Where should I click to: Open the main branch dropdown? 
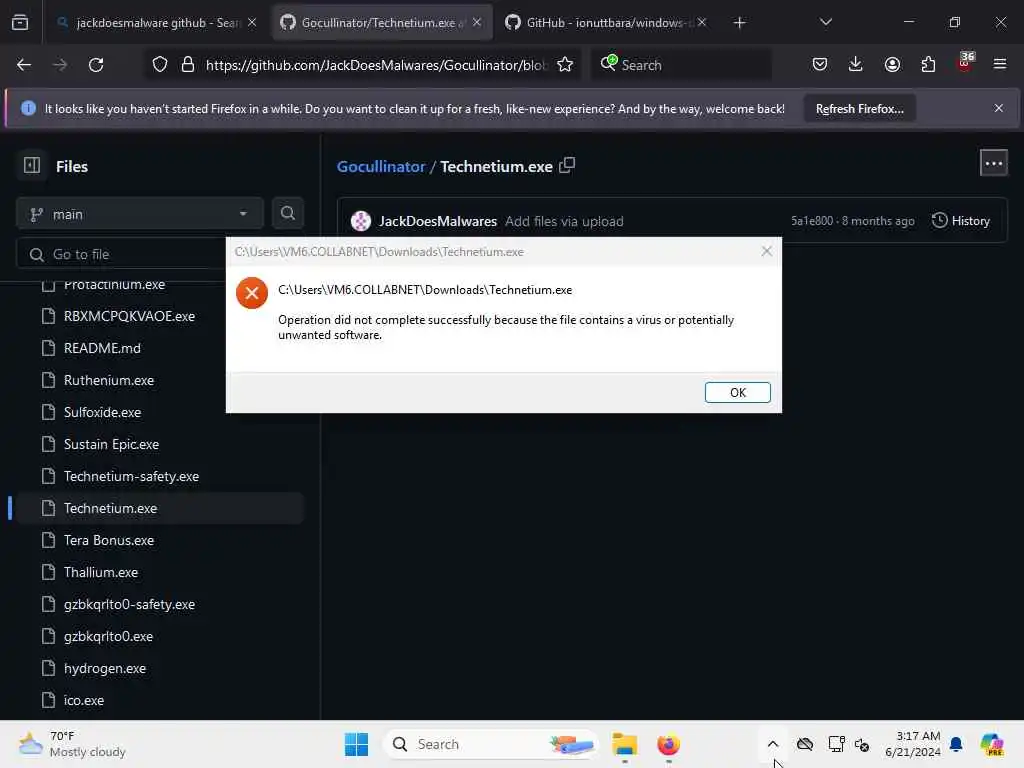coord(139,214)
